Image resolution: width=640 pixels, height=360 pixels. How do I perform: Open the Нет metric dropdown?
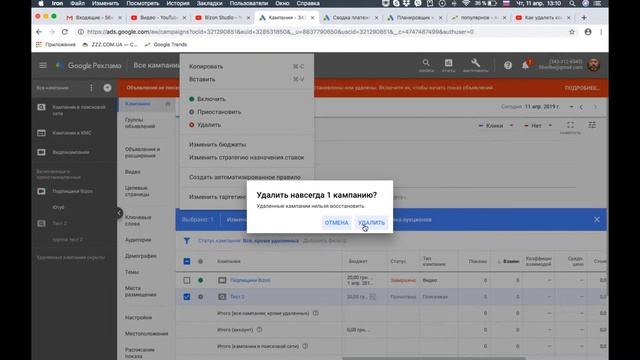click(x=538, y=126)
